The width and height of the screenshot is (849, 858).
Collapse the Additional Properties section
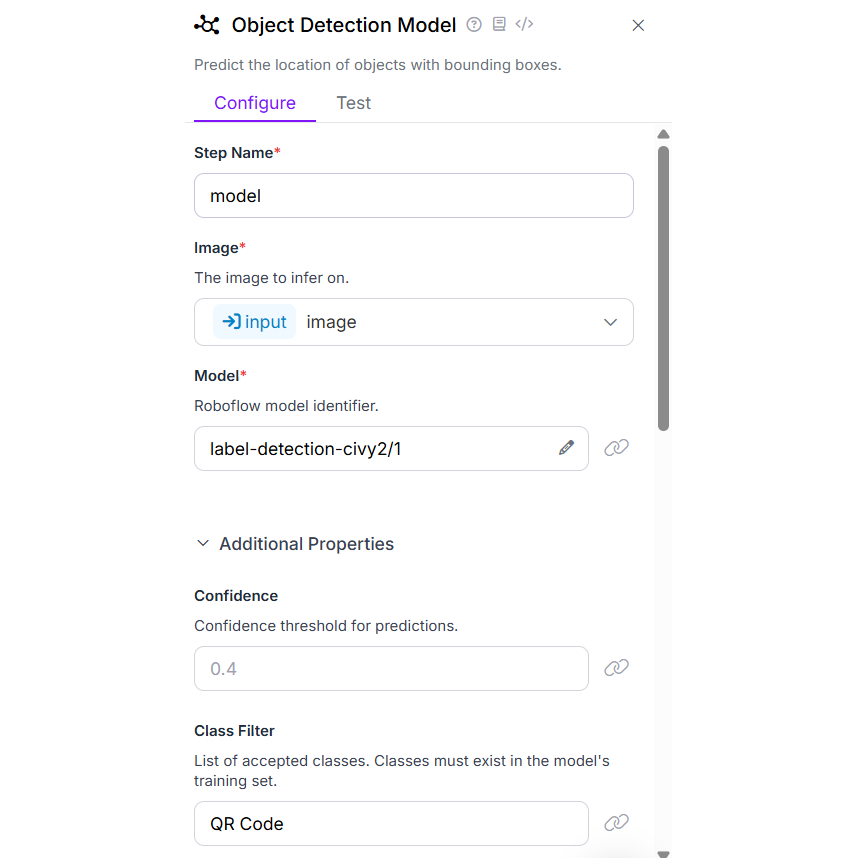click(x=203, y=544)
